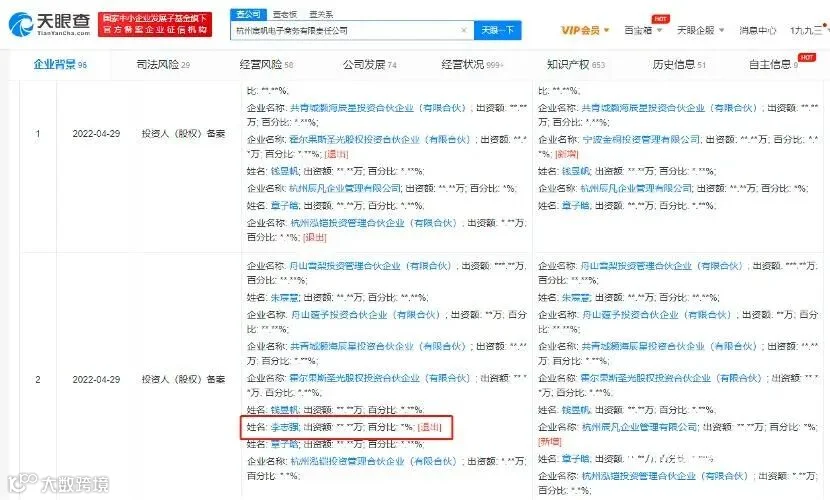Click [退出] tag after 杭州泓锴投资管理合伙企业 in row 1
830x500 pixels.
coord(314,238)
